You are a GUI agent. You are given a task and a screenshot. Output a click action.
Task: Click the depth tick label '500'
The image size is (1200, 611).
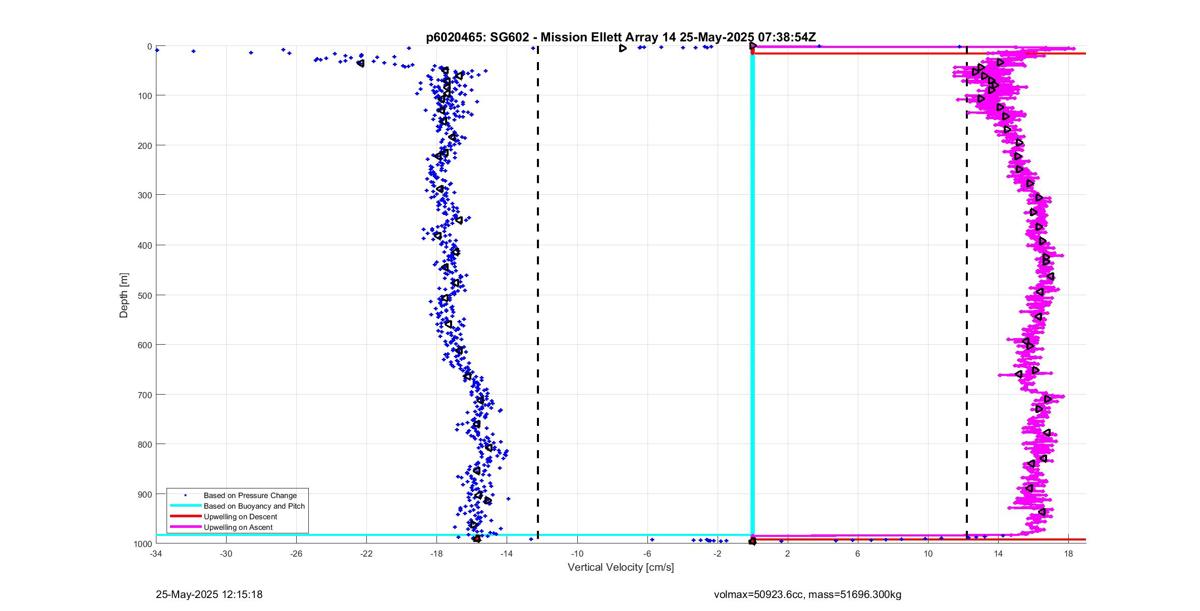[144, 295]
